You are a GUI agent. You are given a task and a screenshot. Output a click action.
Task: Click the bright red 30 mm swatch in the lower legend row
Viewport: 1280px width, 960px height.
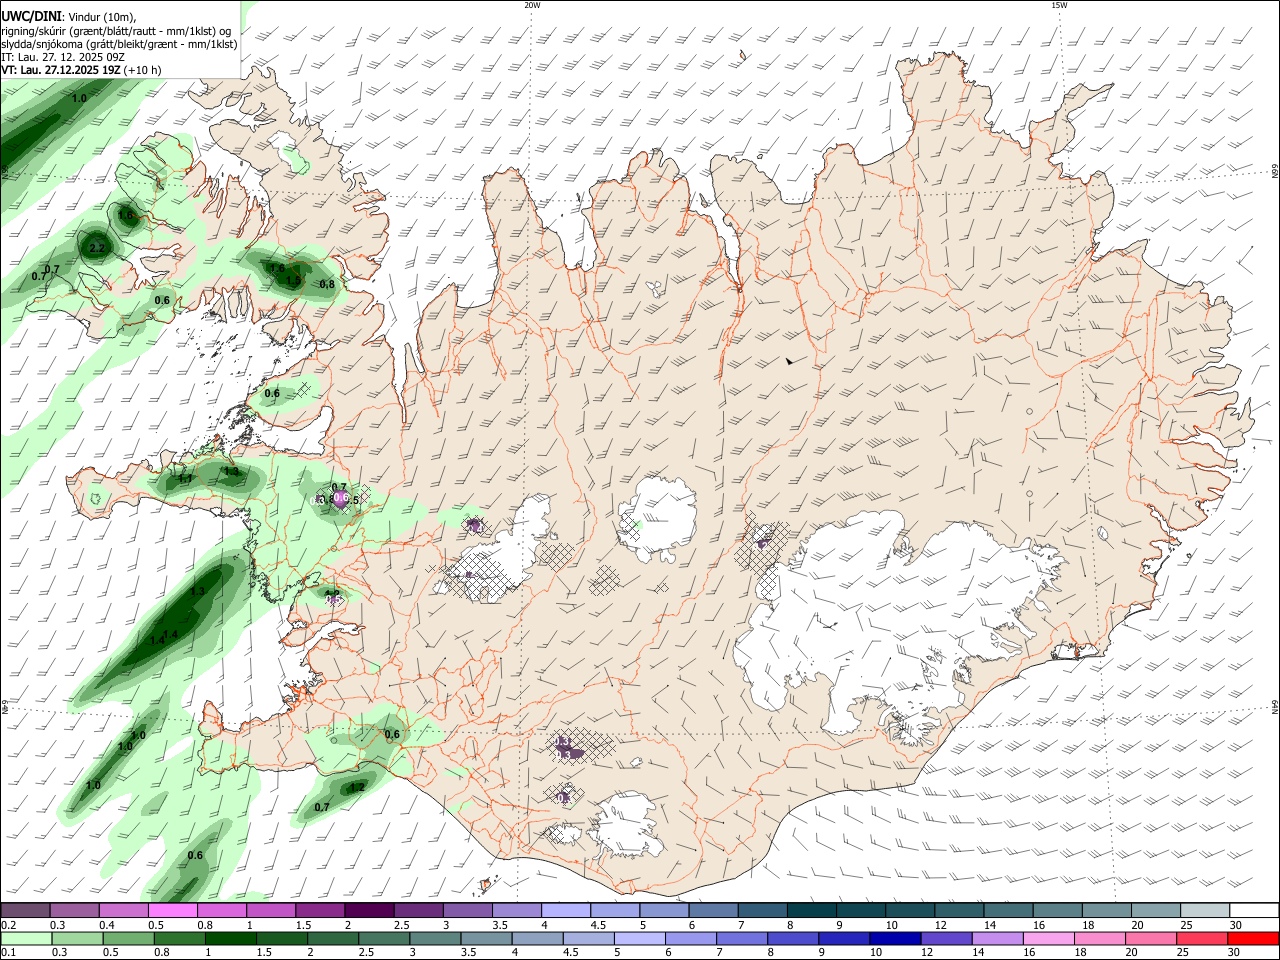[1254, 939]
